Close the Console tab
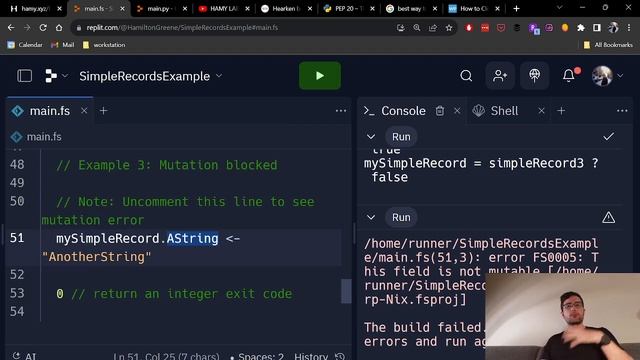Screen dimensions: 640x360 [457, 111]
